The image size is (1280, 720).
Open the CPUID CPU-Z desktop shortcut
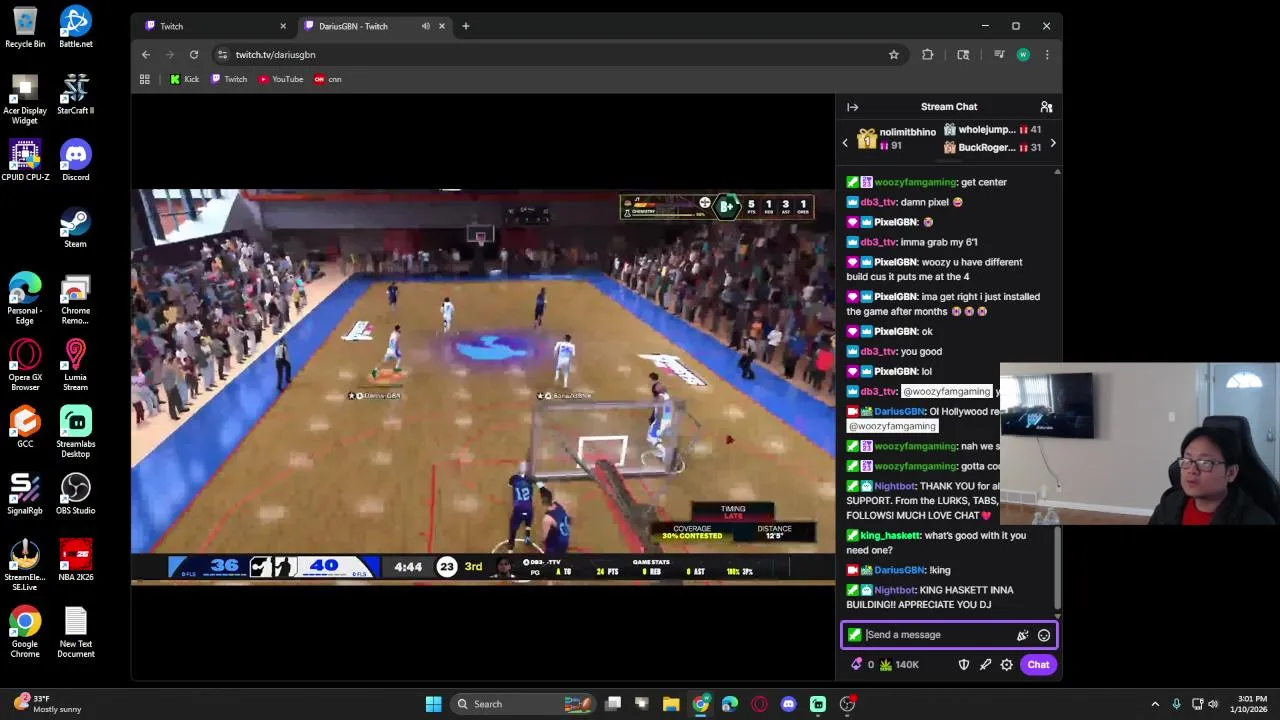[25, 161]
